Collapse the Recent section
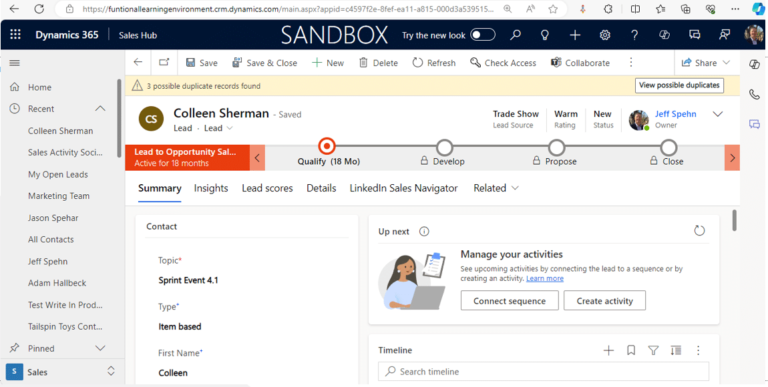Screen dimensions: 768x387 tap(100, 108)
